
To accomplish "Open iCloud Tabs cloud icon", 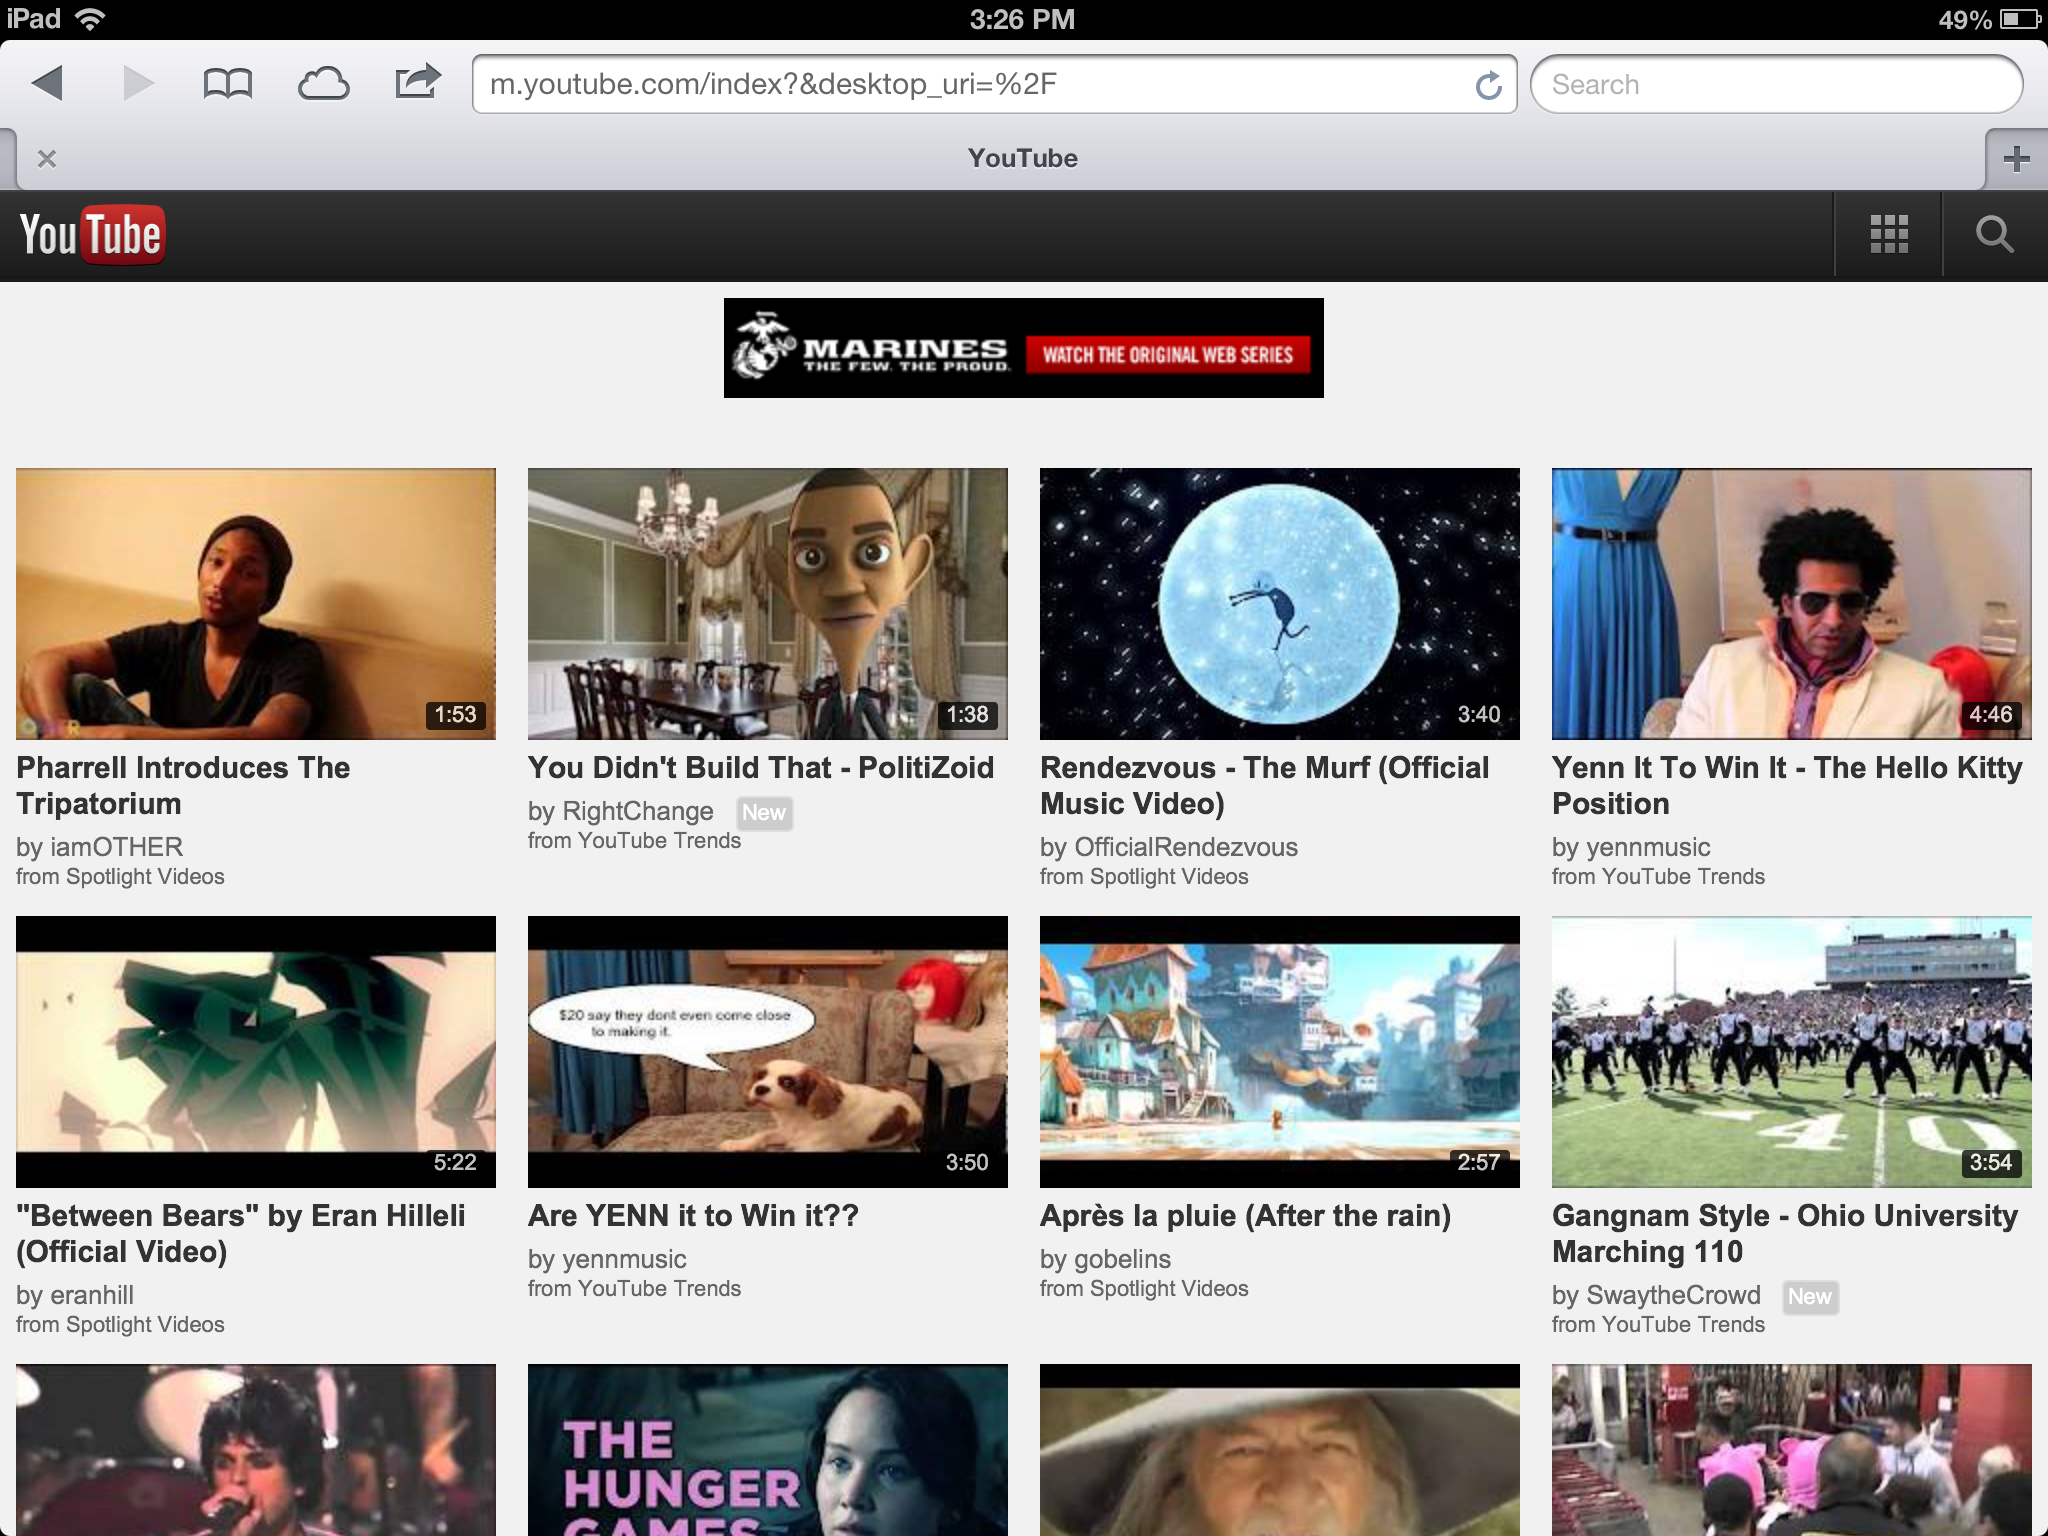I will (324, 84).
